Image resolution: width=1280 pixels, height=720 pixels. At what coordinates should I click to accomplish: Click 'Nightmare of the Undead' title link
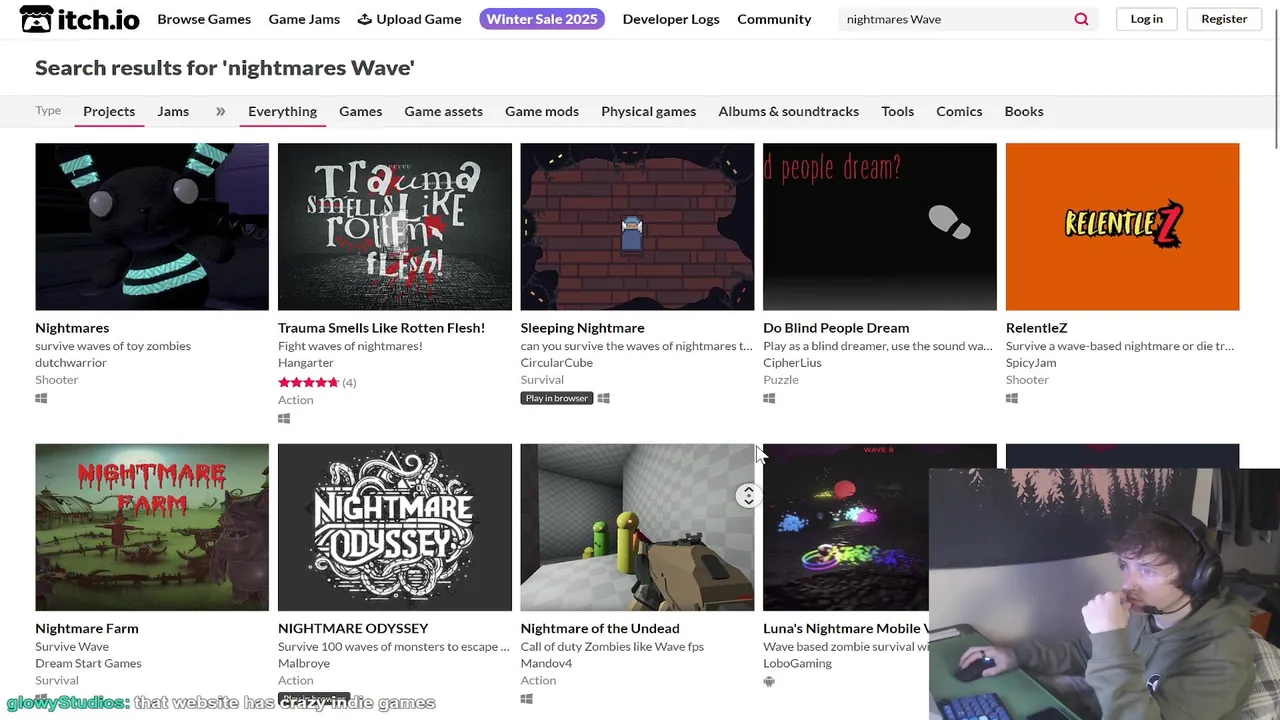click(x=600, y=628)
